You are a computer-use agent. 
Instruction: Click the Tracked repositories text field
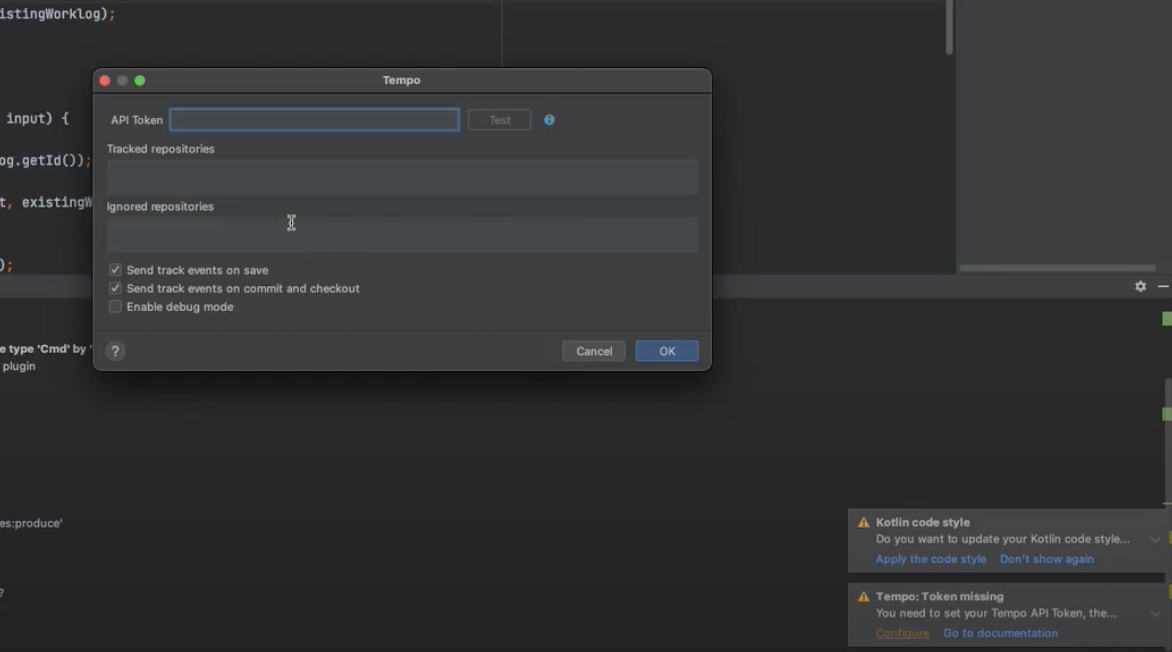401,177
